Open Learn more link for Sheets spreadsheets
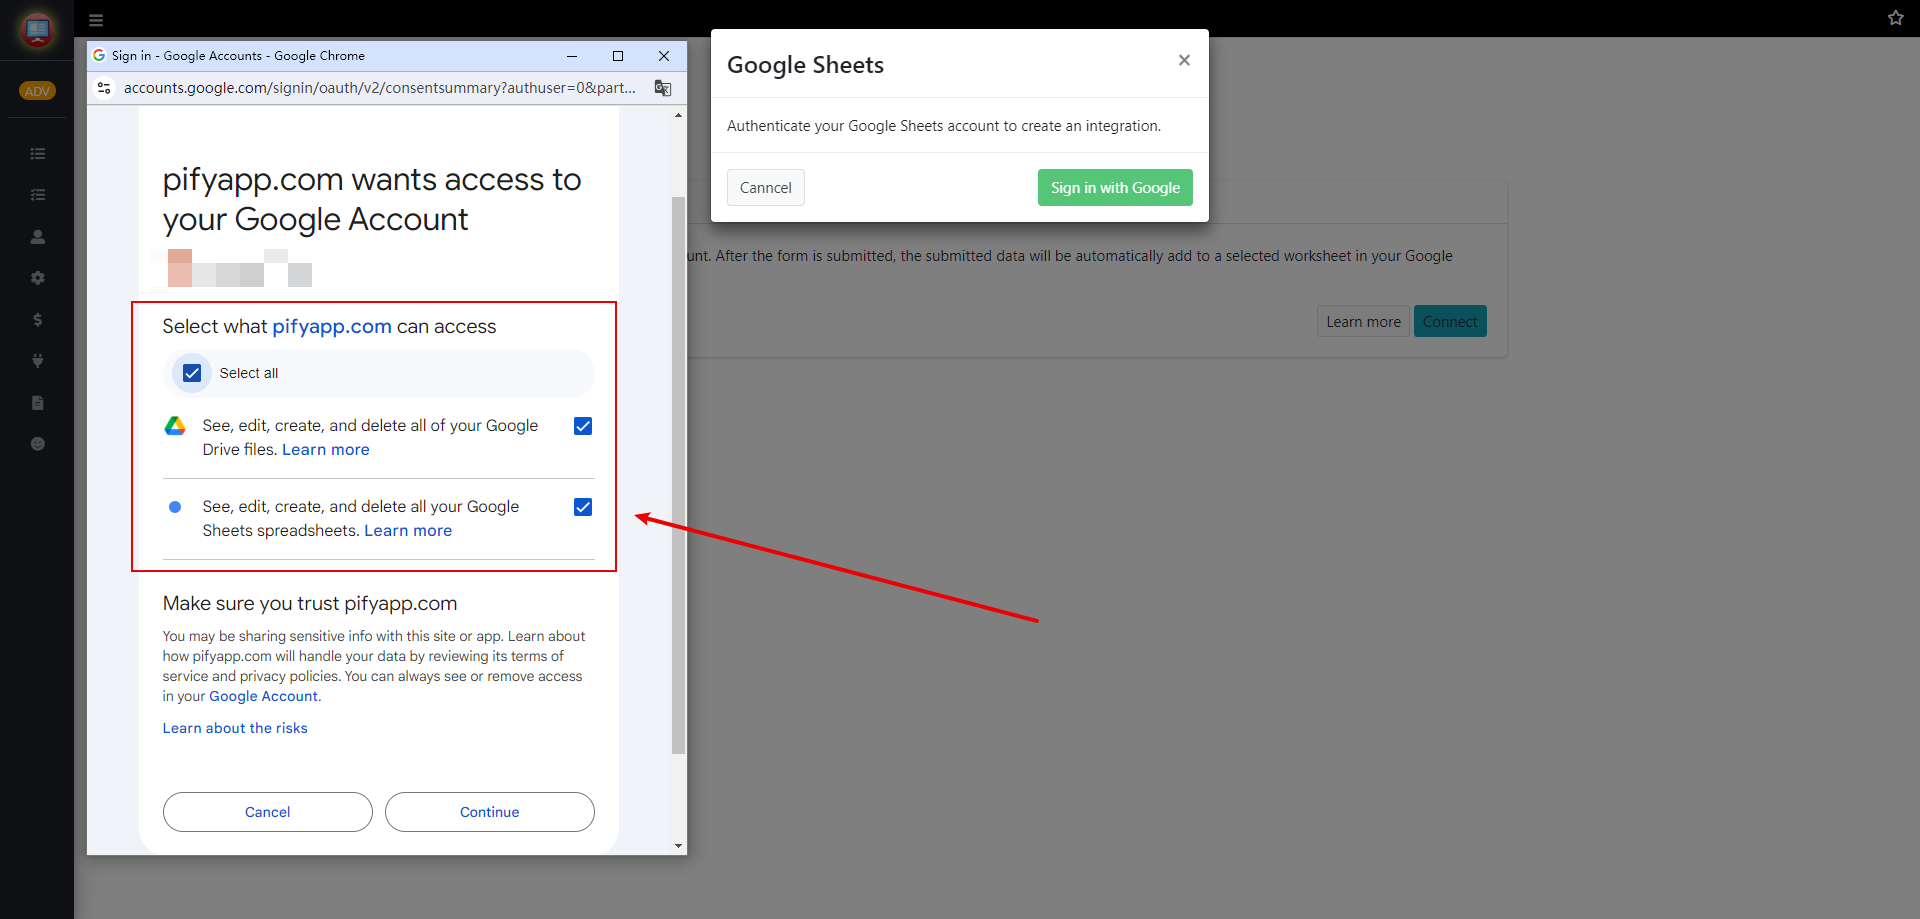This screenshot has width=1920, height=919. [x=408, y=531]
